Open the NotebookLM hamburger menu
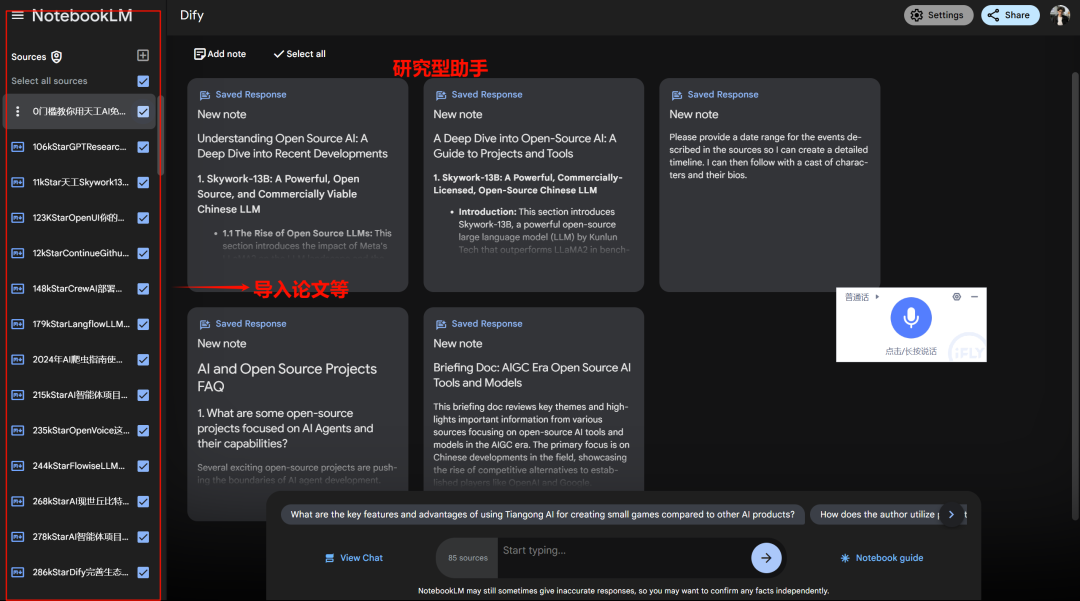The image size is (1080, 601). (x=17, y=15)
